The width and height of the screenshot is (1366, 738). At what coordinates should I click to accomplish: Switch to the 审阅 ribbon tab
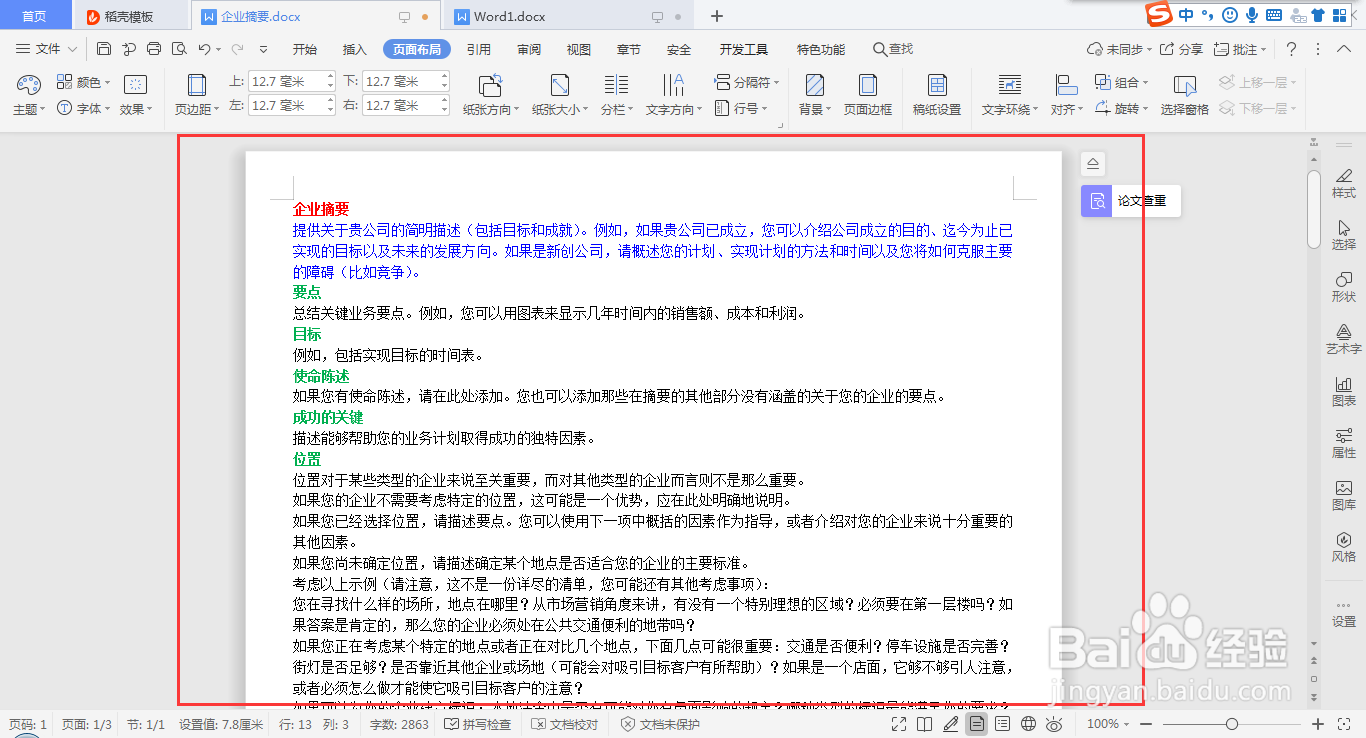pos(528,48)
